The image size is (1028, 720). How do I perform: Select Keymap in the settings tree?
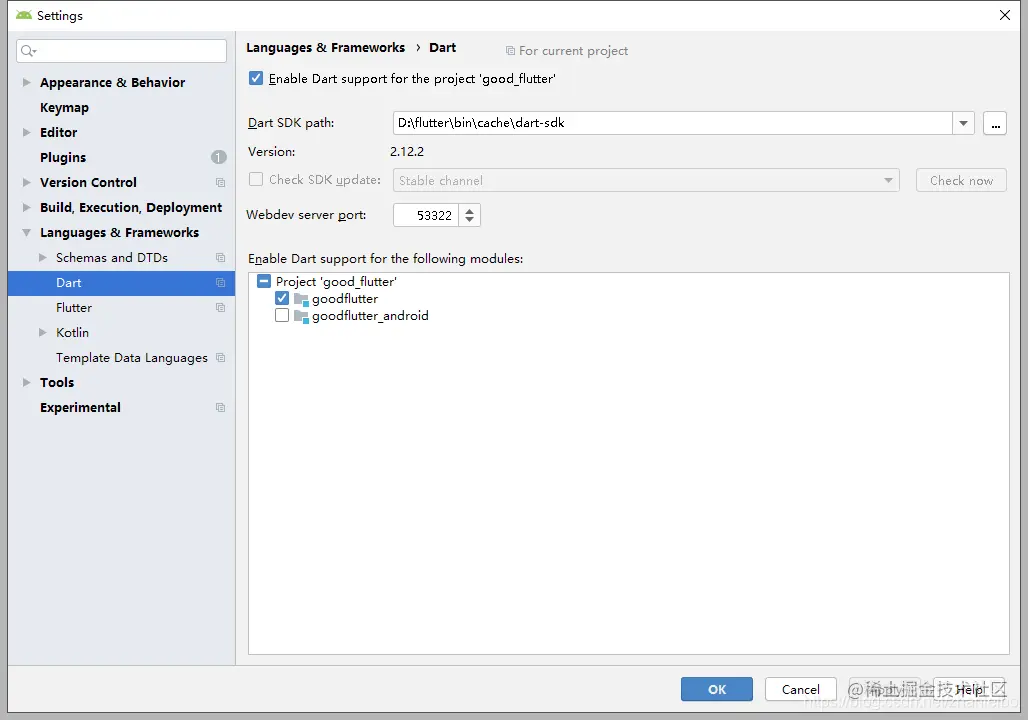(64, 108)
